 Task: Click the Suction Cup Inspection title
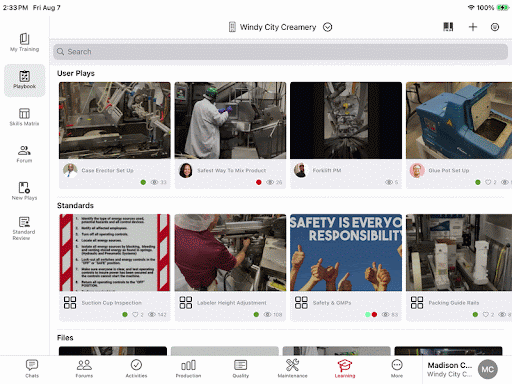point(112,303)
